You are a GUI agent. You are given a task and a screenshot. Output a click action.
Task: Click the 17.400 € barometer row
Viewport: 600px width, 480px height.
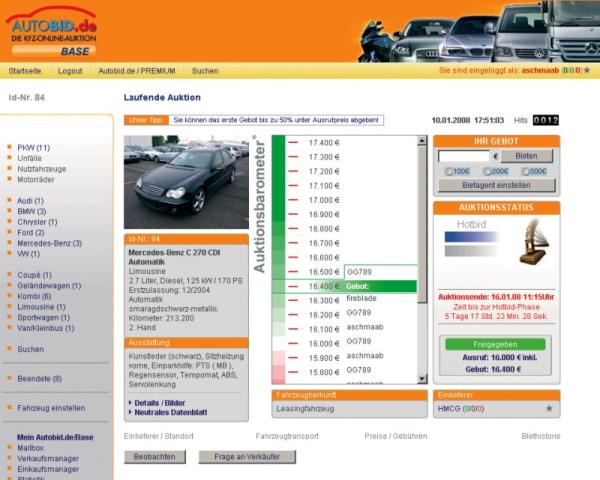pos(344,143)
